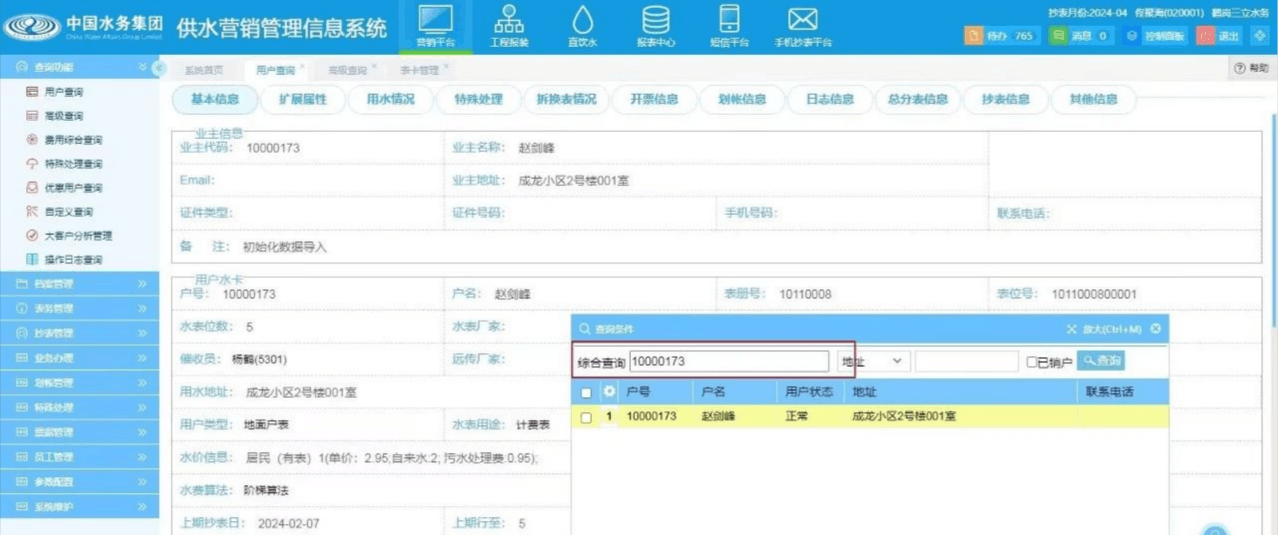Click the 综合查询 input field
Image resolution: width=1278 pixels, height=535 pixels.
click(x=728, y=361)
